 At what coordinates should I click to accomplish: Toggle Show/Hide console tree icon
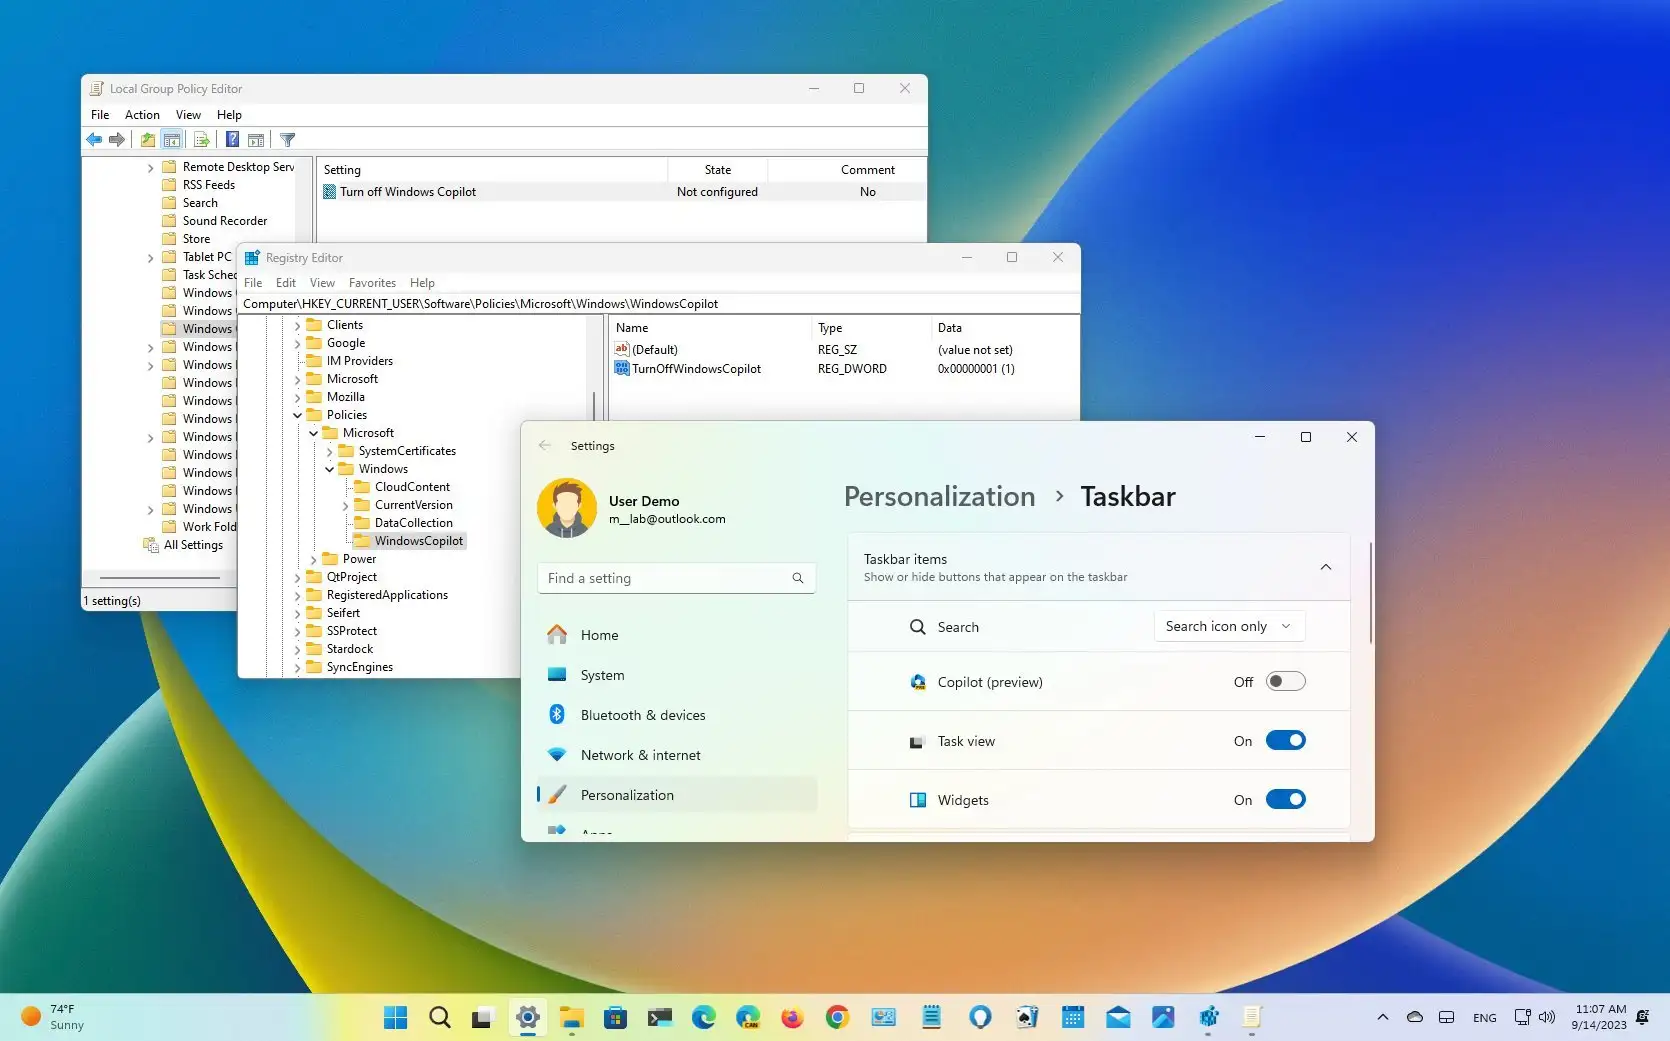click(172, 140)
